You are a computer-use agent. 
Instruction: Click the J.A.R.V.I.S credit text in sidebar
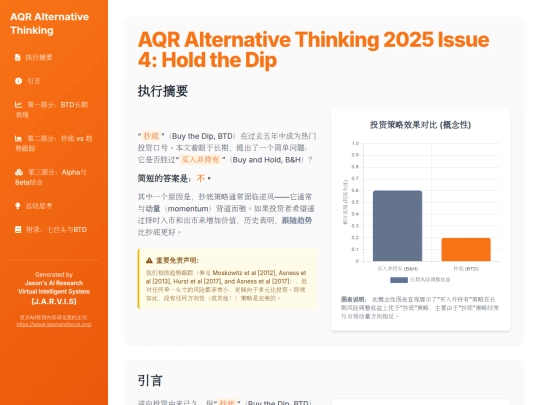pos(54,301)
